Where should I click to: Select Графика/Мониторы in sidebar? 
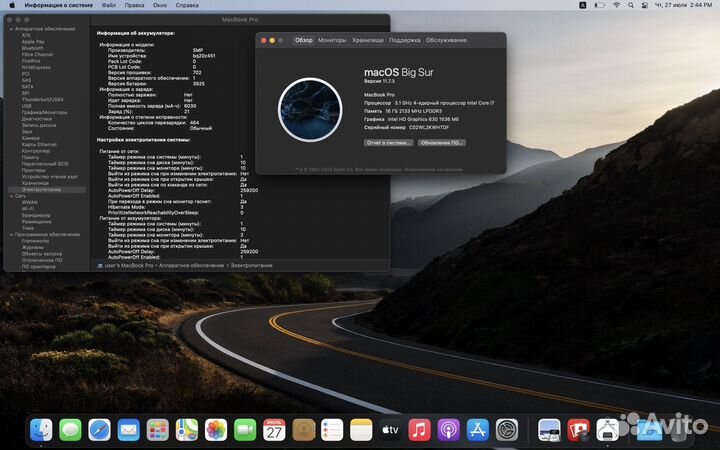point(45,112)
